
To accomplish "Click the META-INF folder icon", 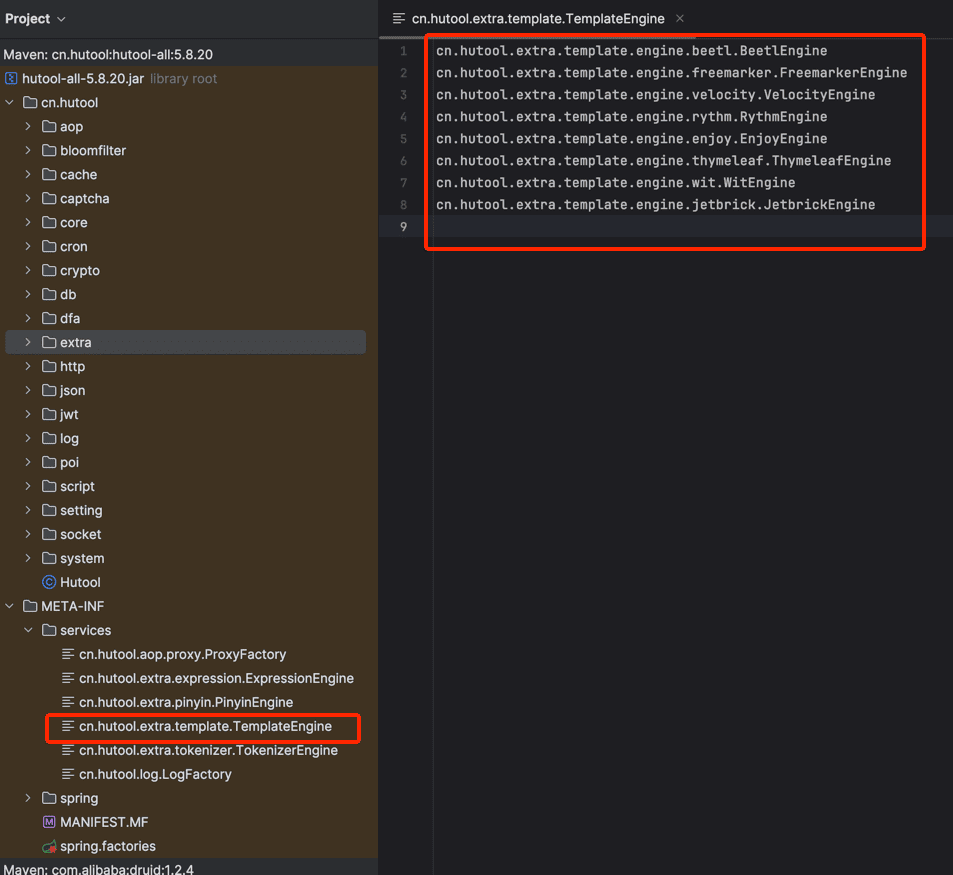I will tap(30, 606).
